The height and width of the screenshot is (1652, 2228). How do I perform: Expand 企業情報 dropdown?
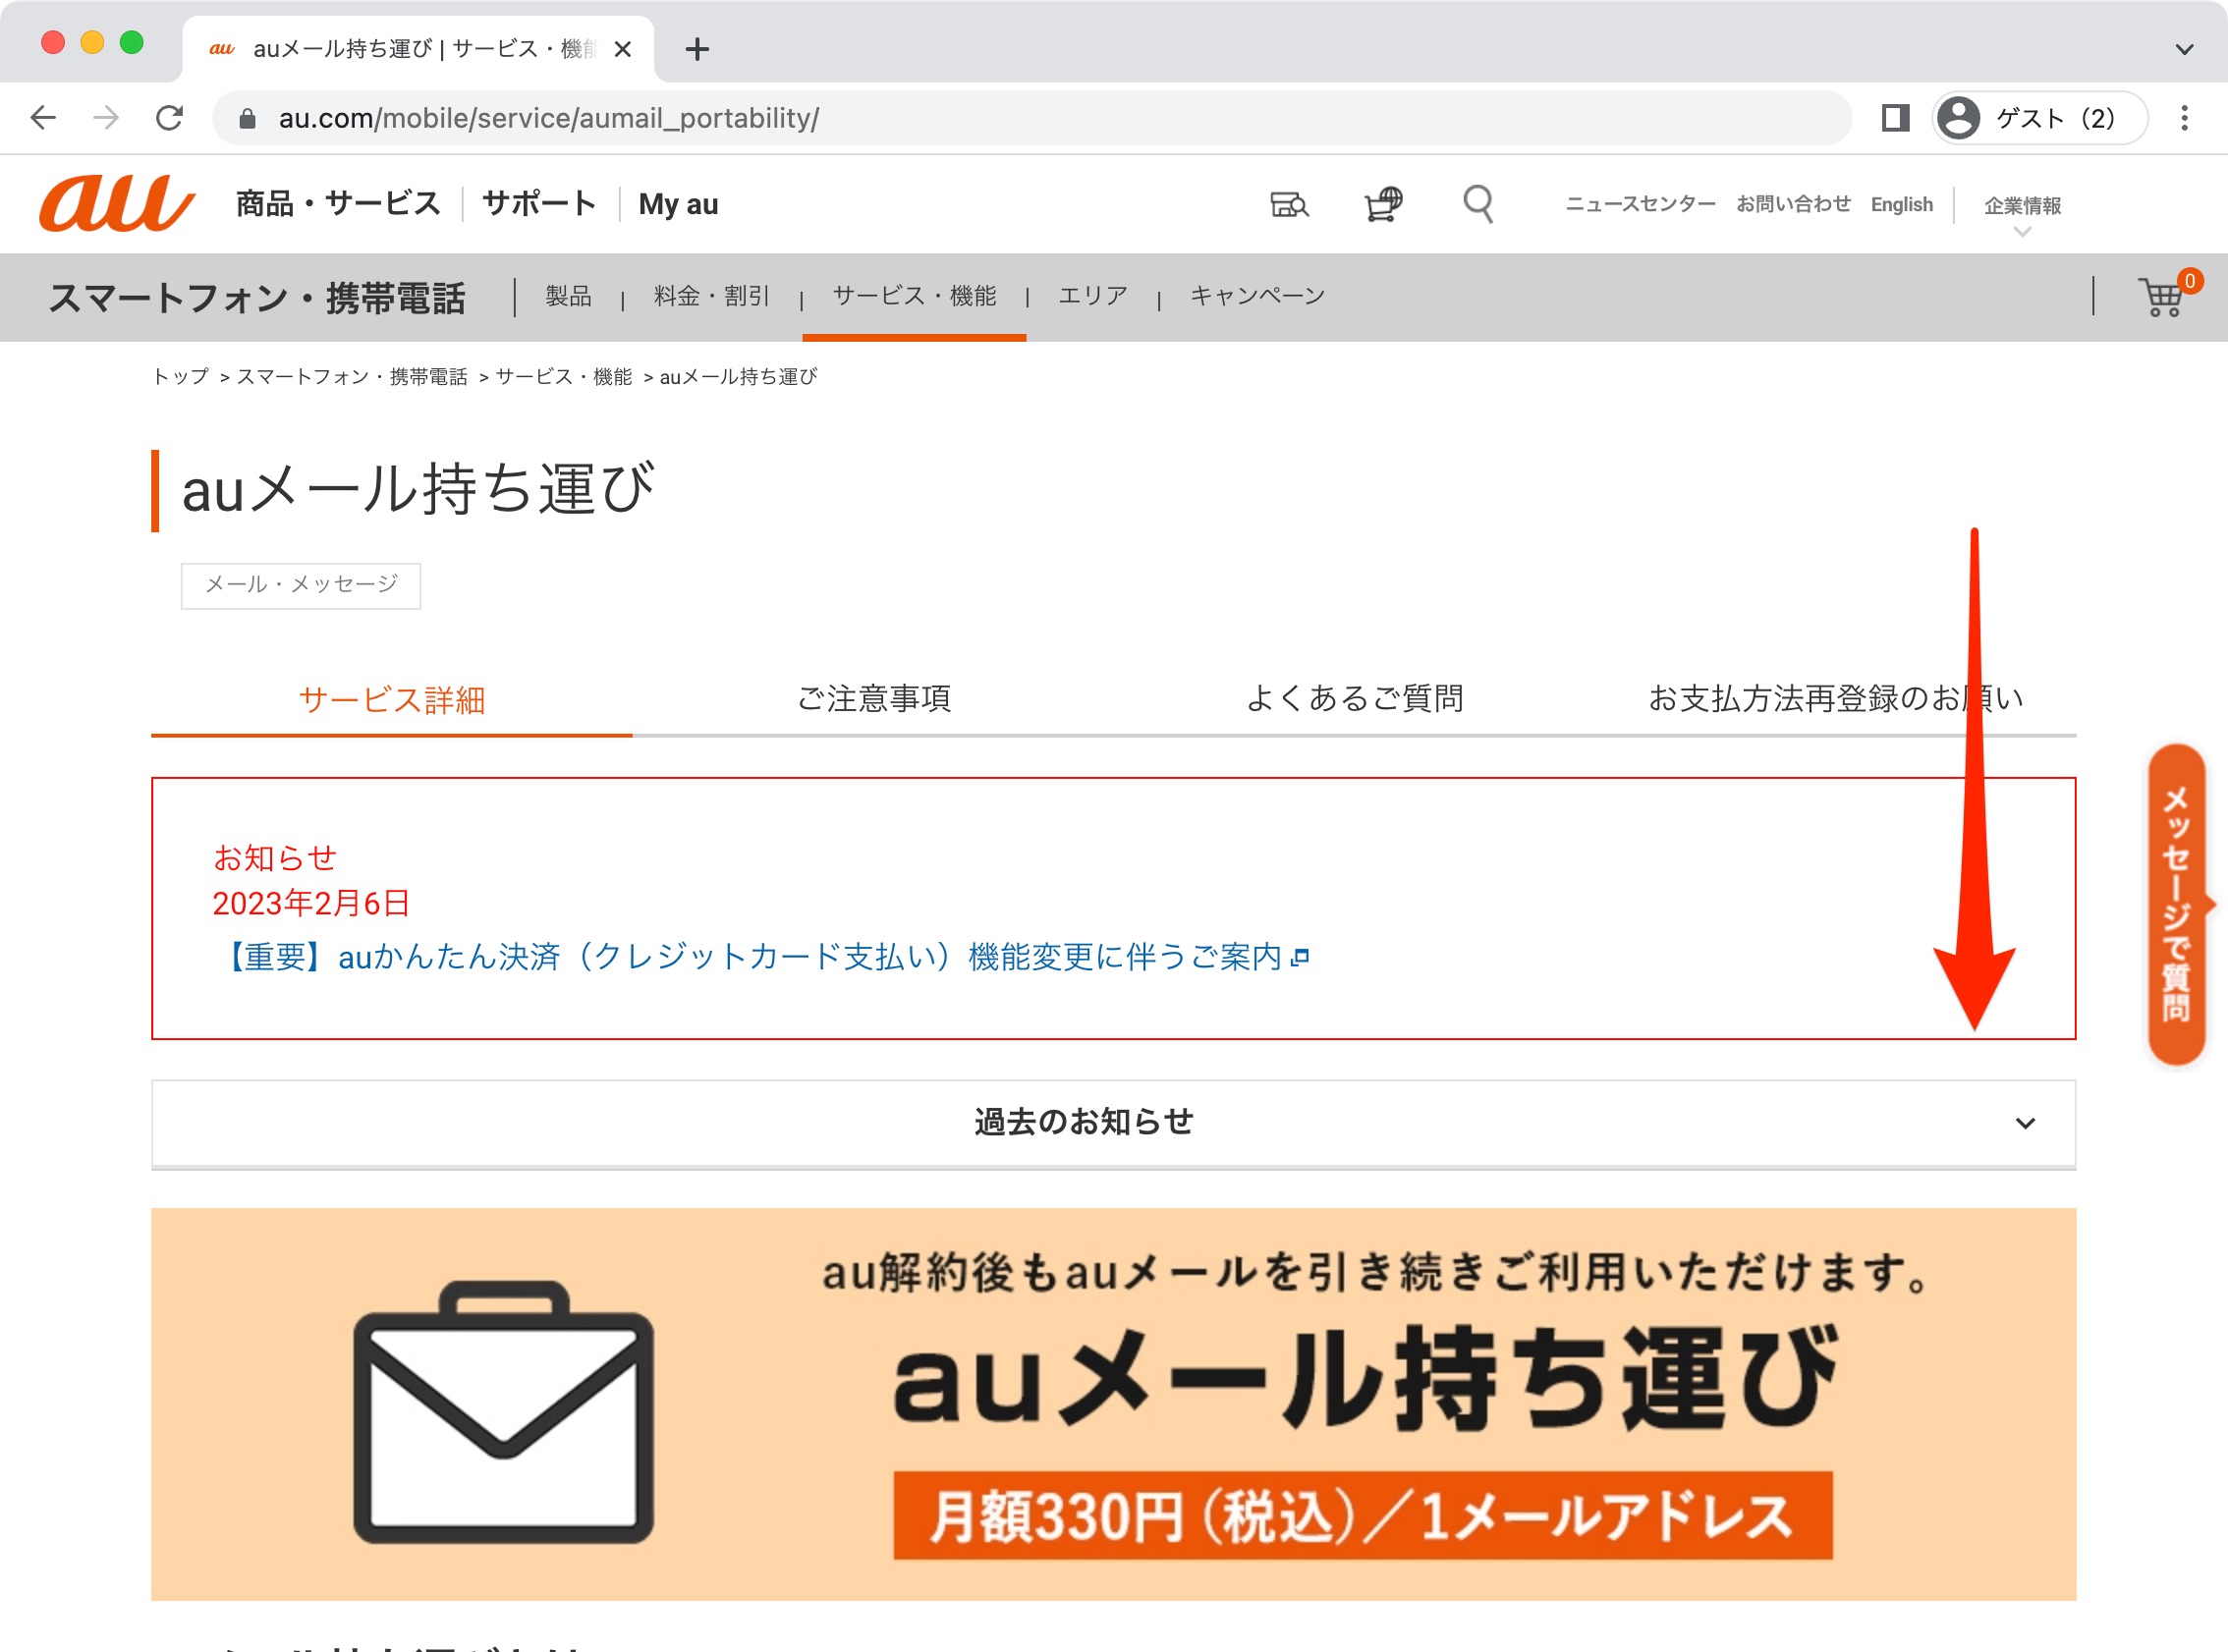[x=2022, y=213]
